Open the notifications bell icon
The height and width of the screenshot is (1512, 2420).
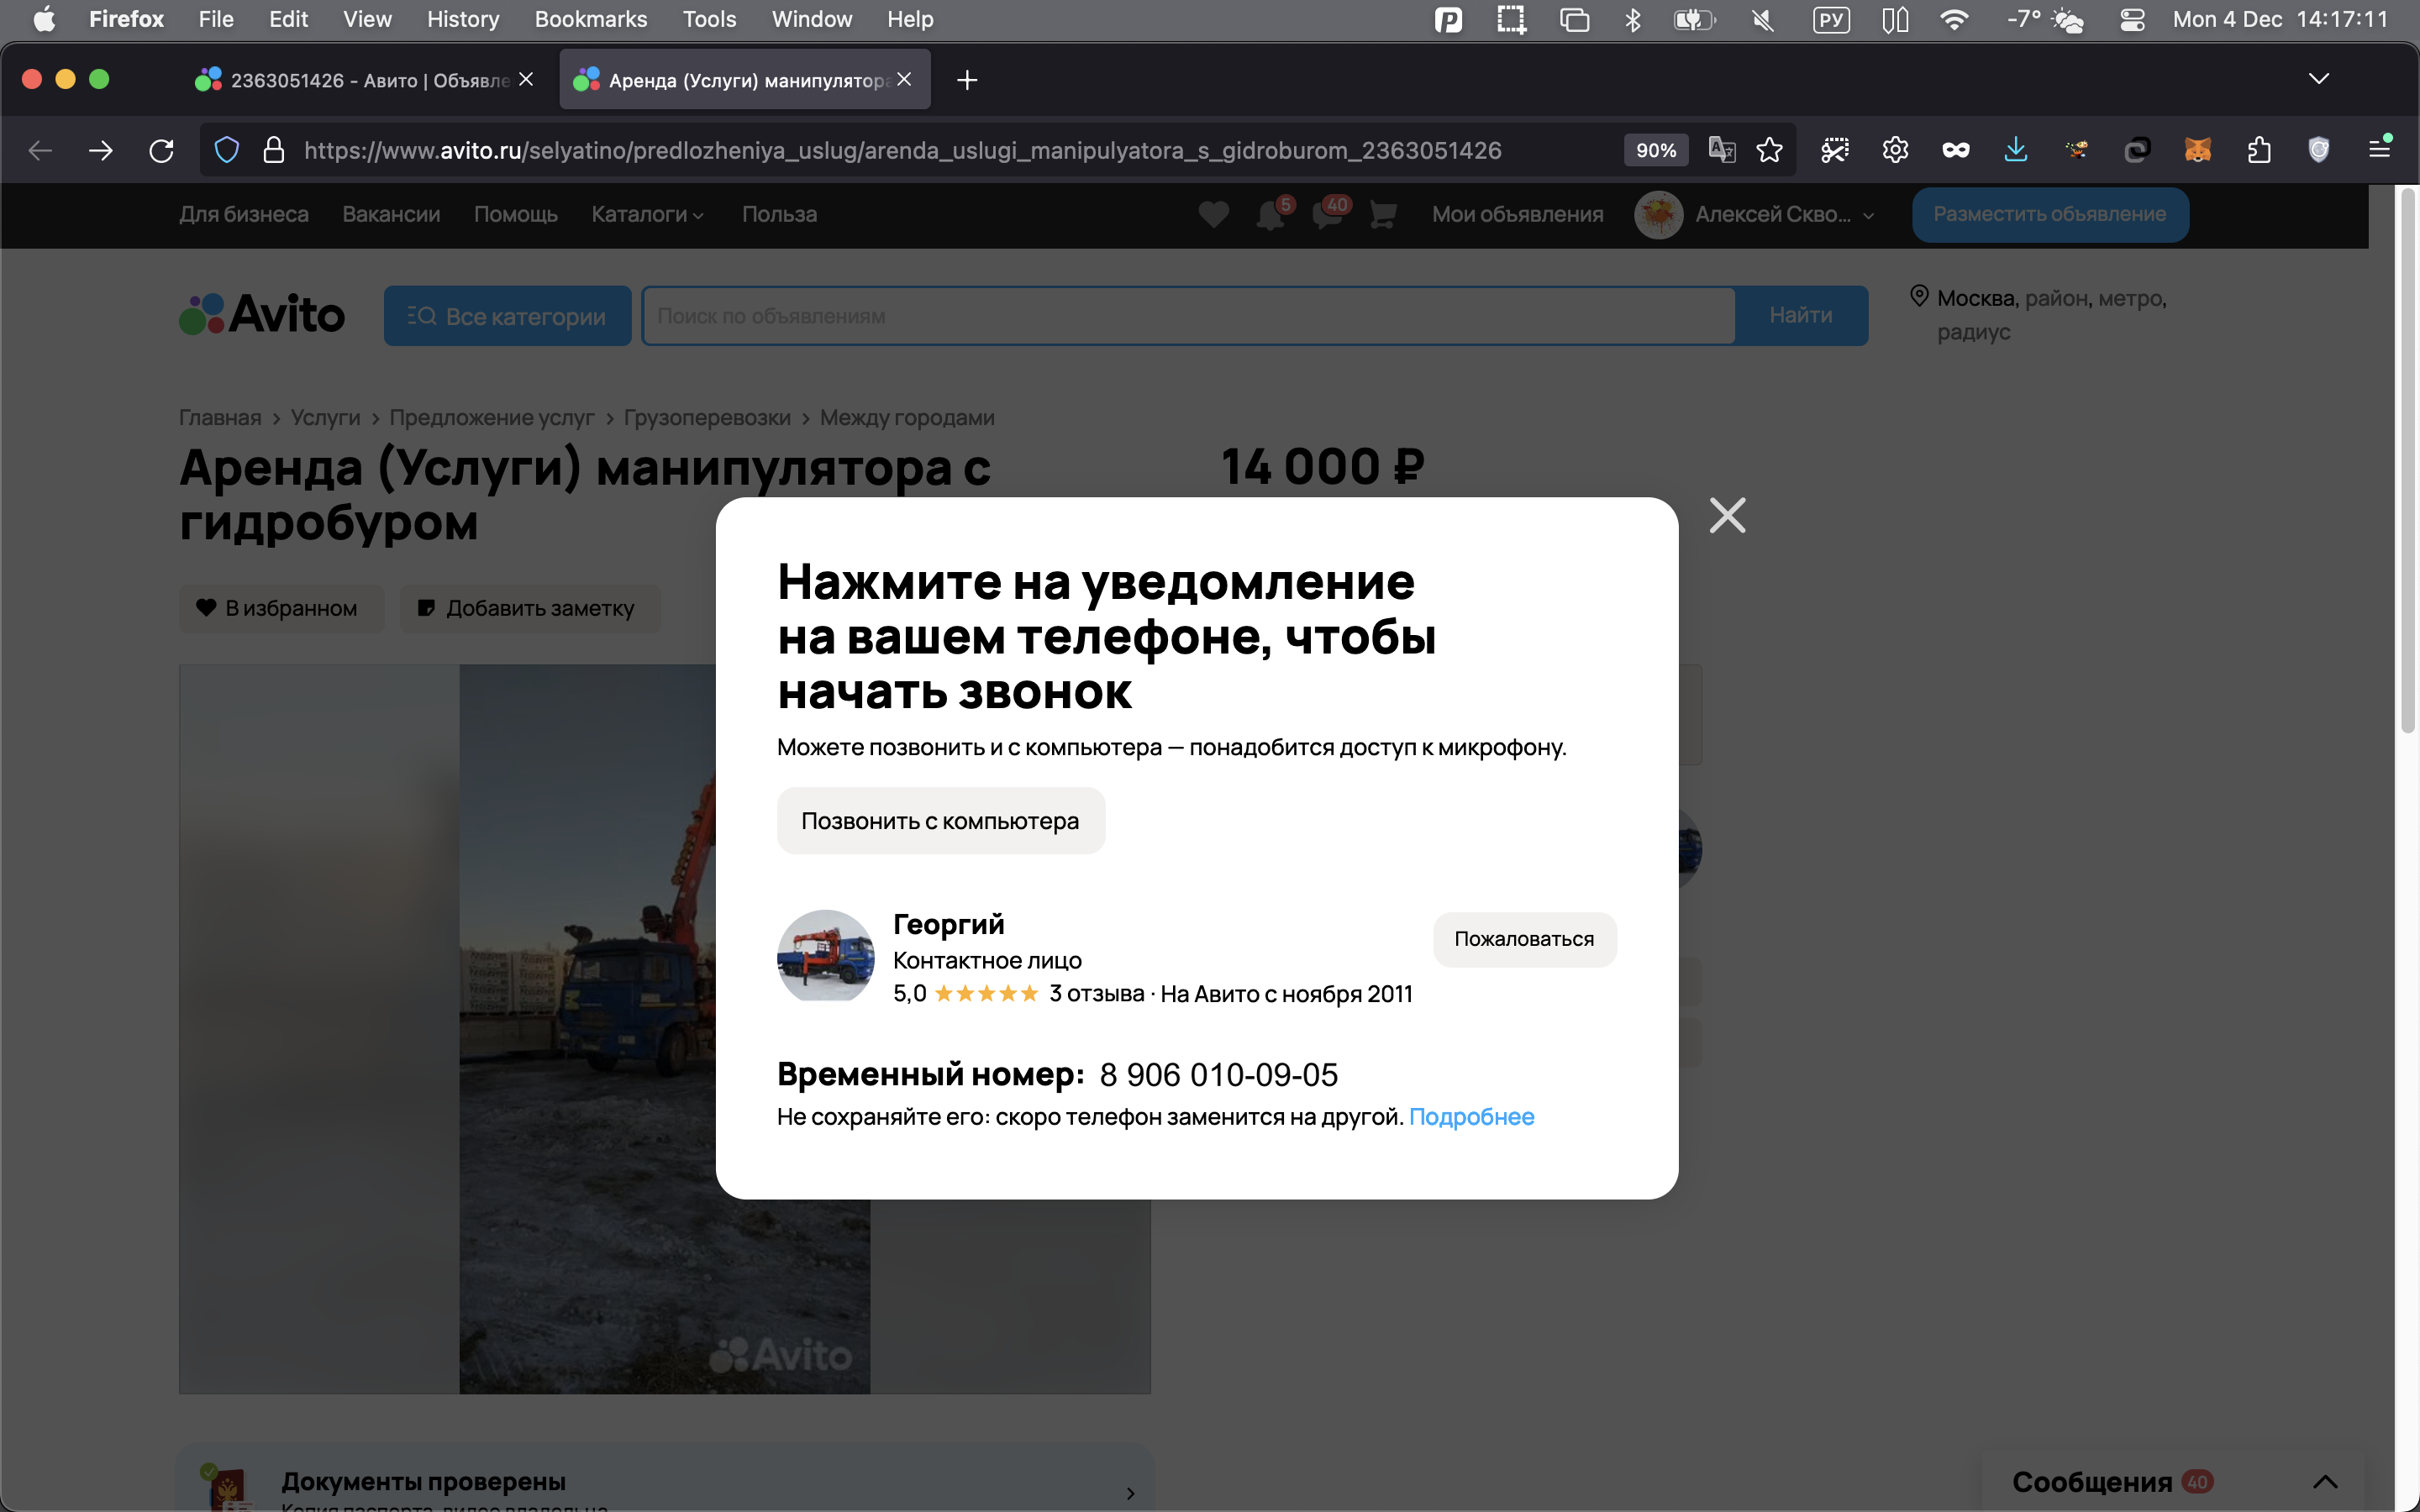pyautogui.click(x=1270, y=215)
